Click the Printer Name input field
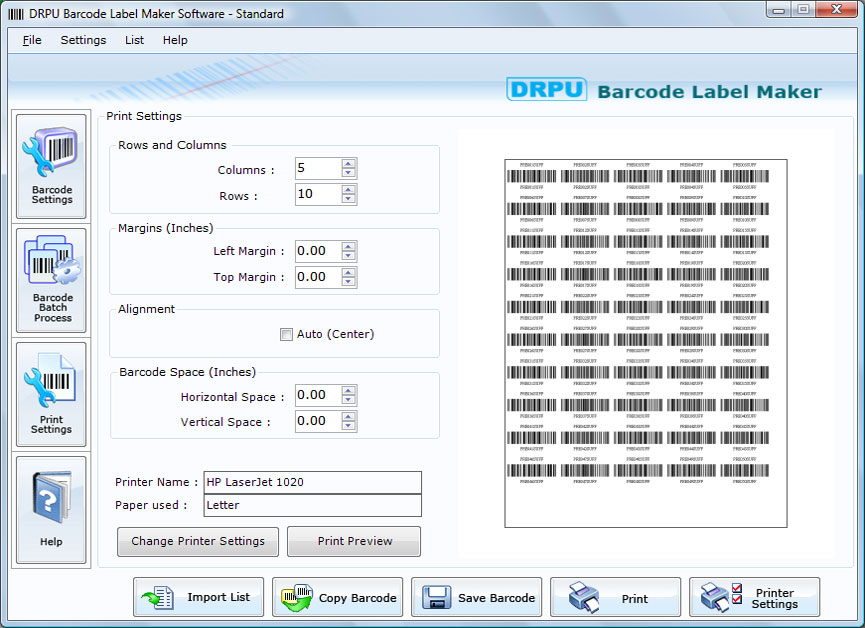Viewport: 865px width, 628px height. 312,482
